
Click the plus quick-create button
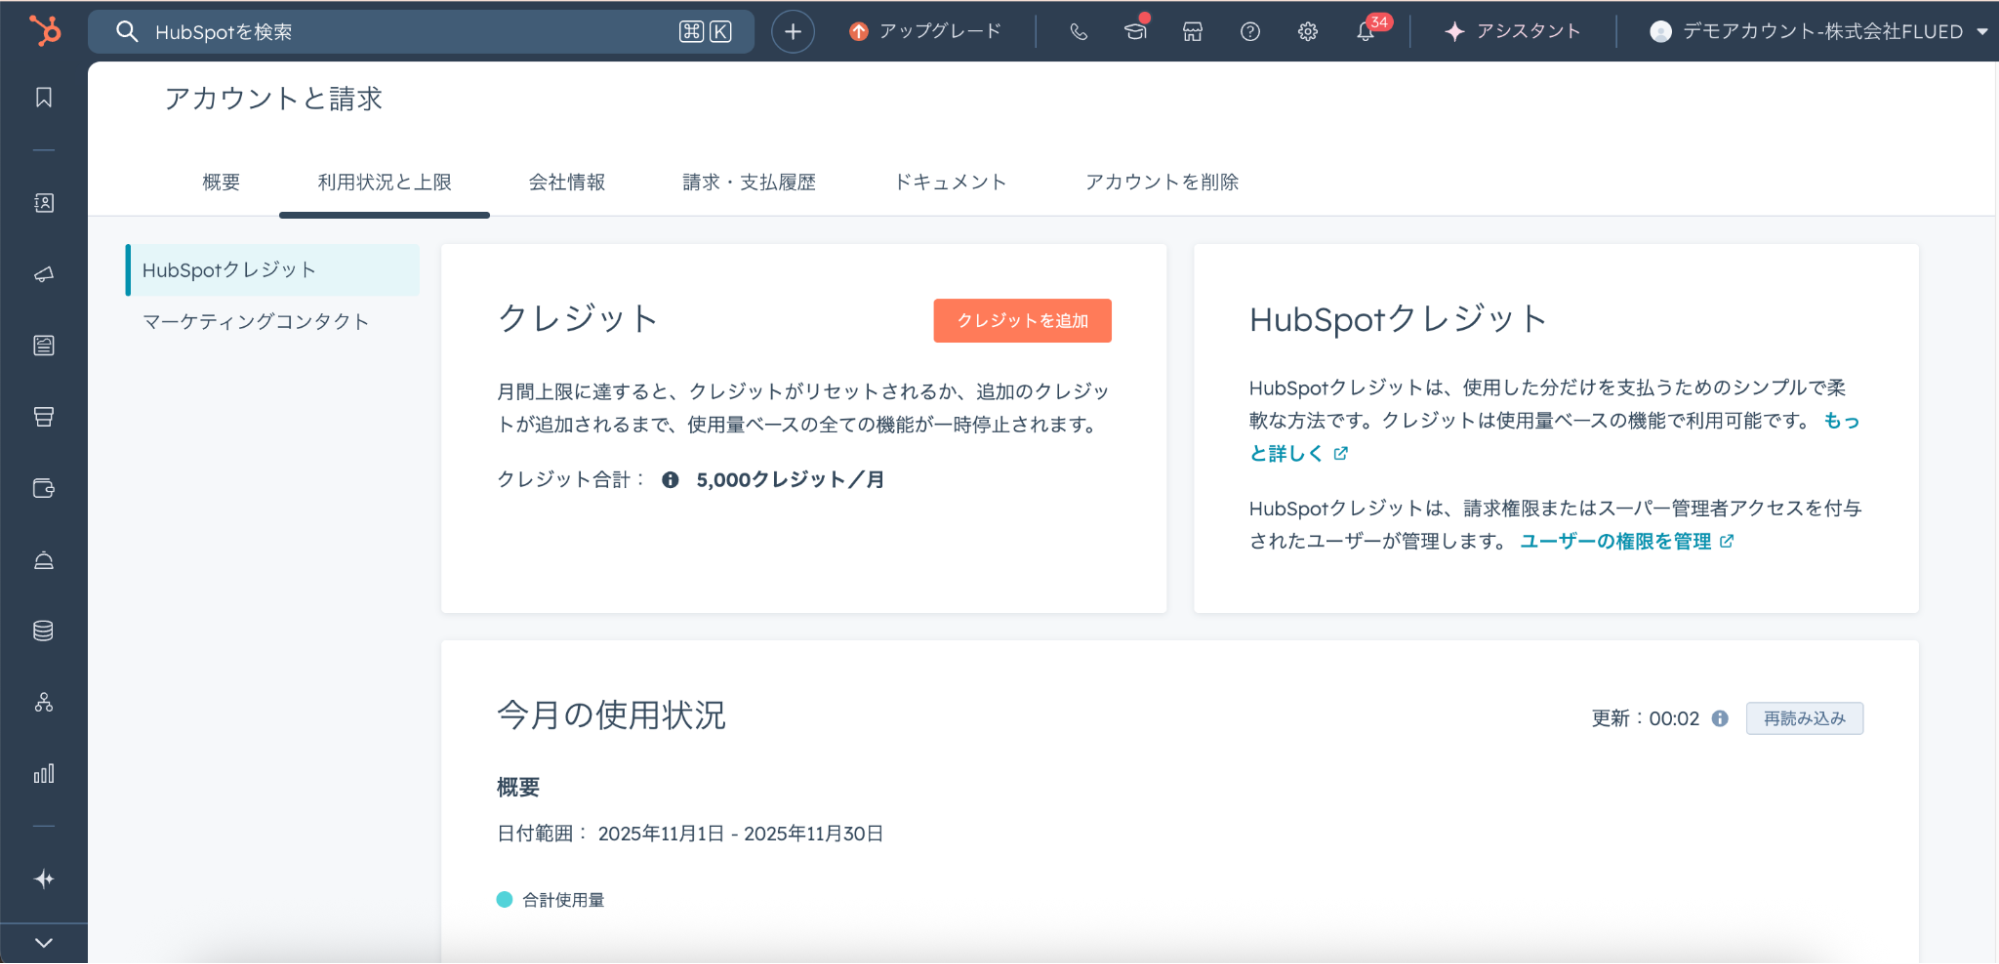(x=793, y=32)
